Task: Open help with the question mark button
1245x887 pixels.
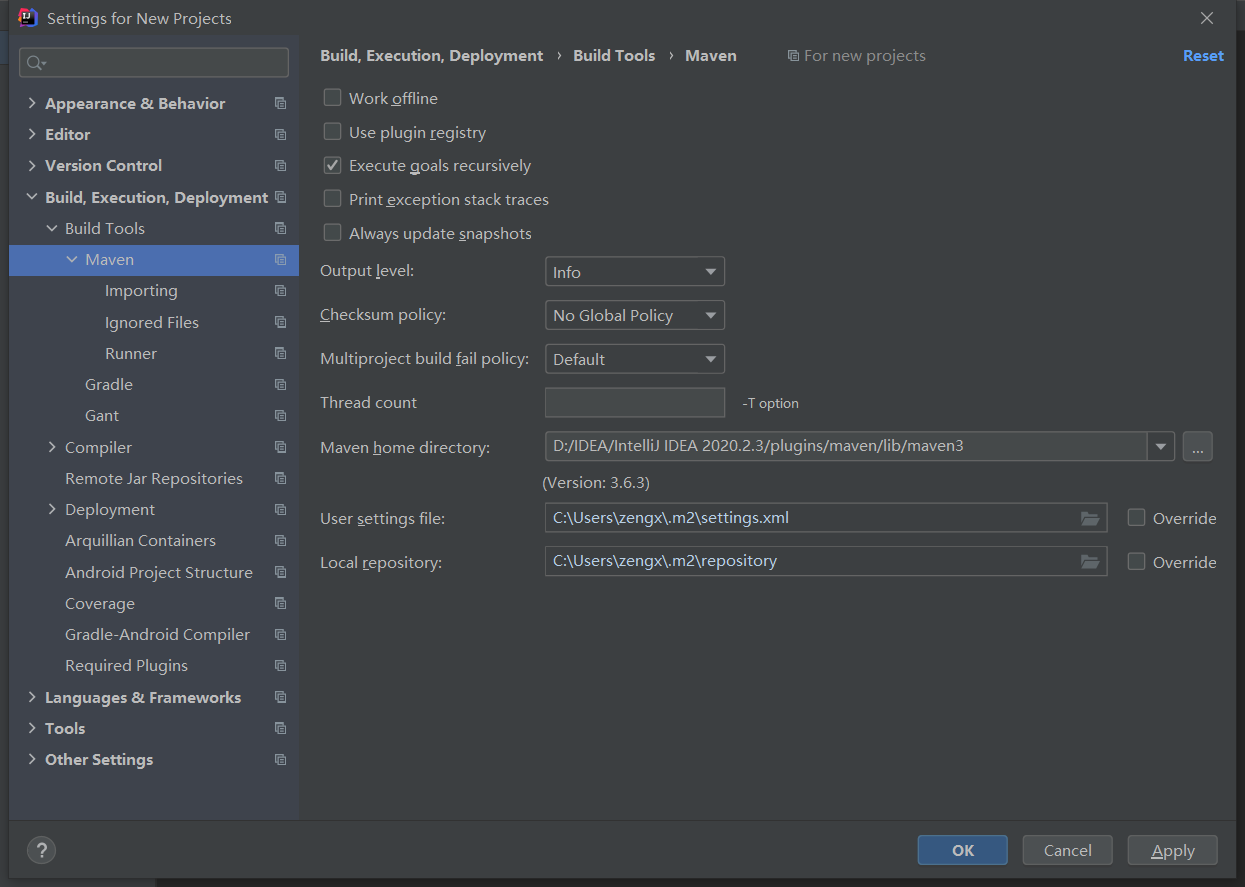Action: (x=41, y=850)
